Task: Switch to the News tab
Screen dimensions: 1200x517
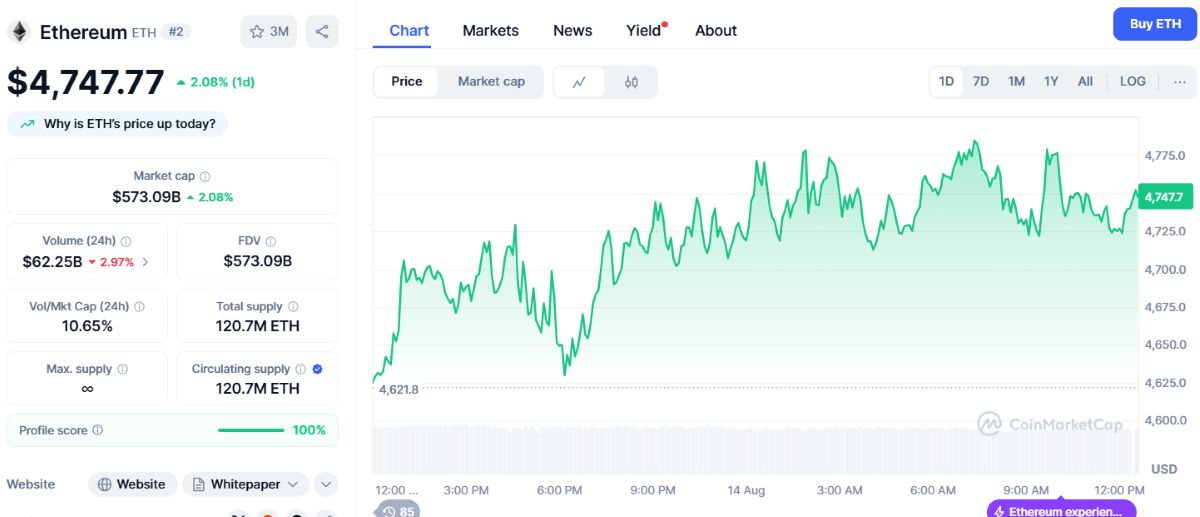Action: [x=573, y=31]
